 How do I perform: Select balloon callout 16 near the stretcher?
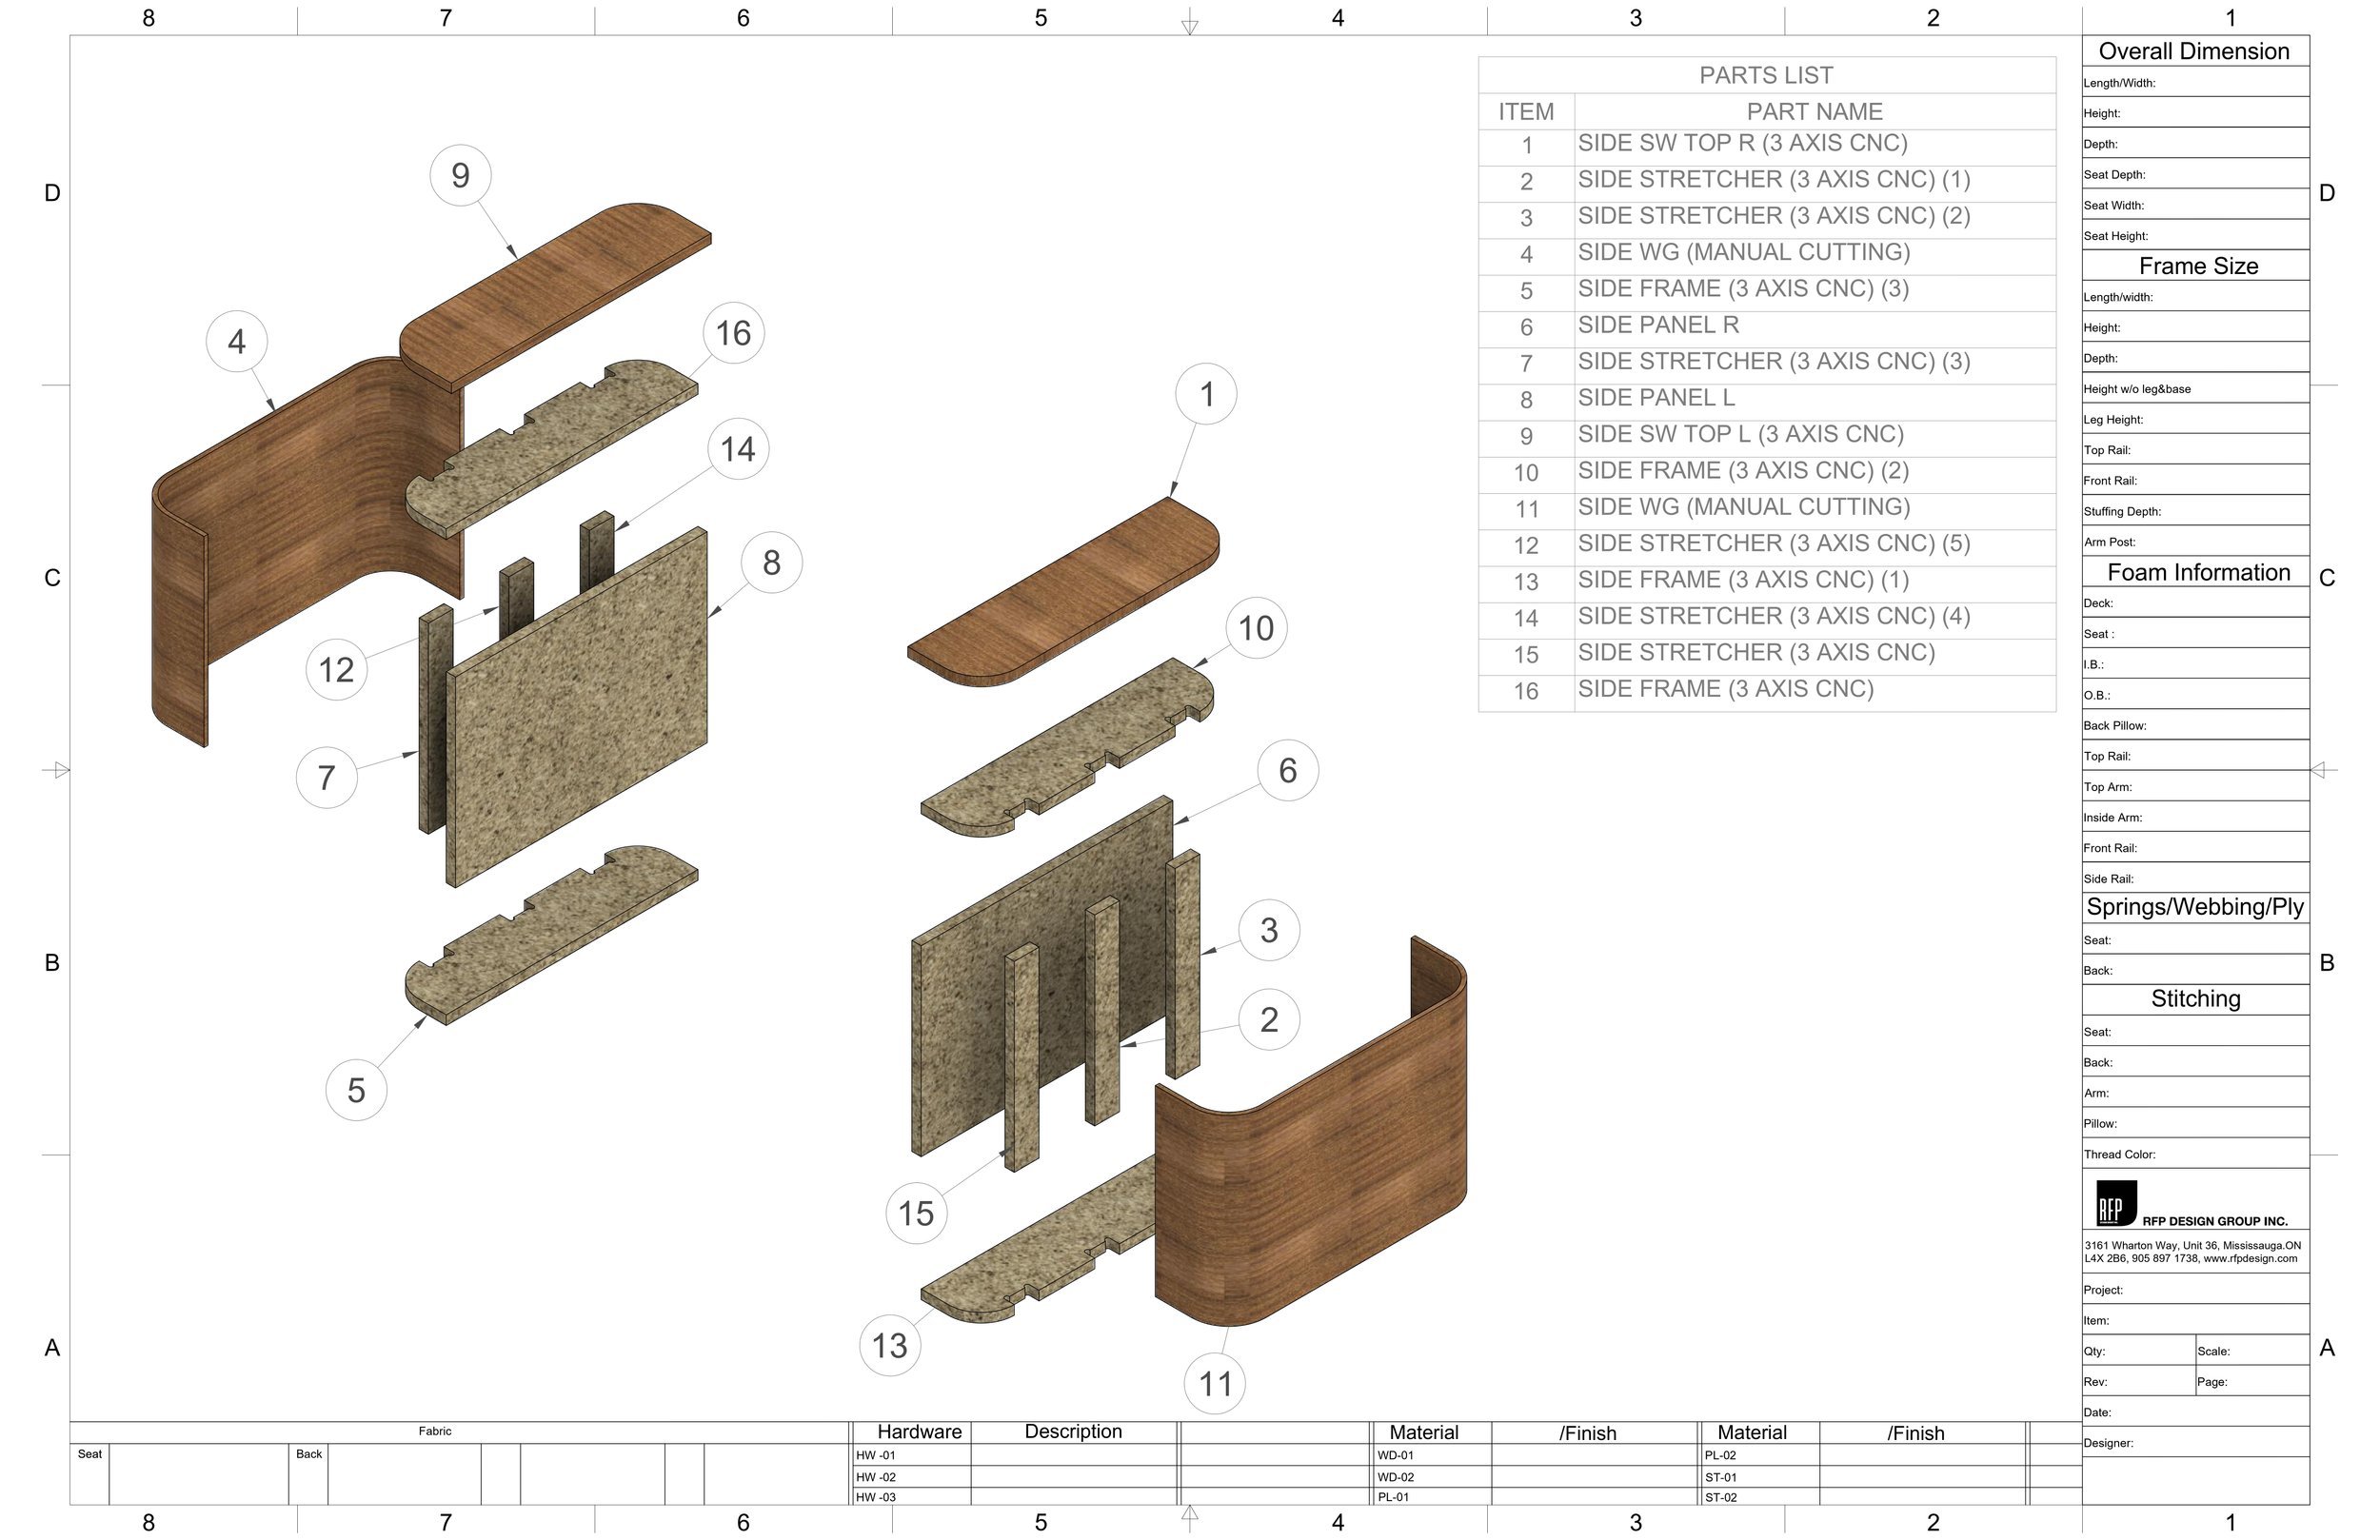[x=733, y=332]
